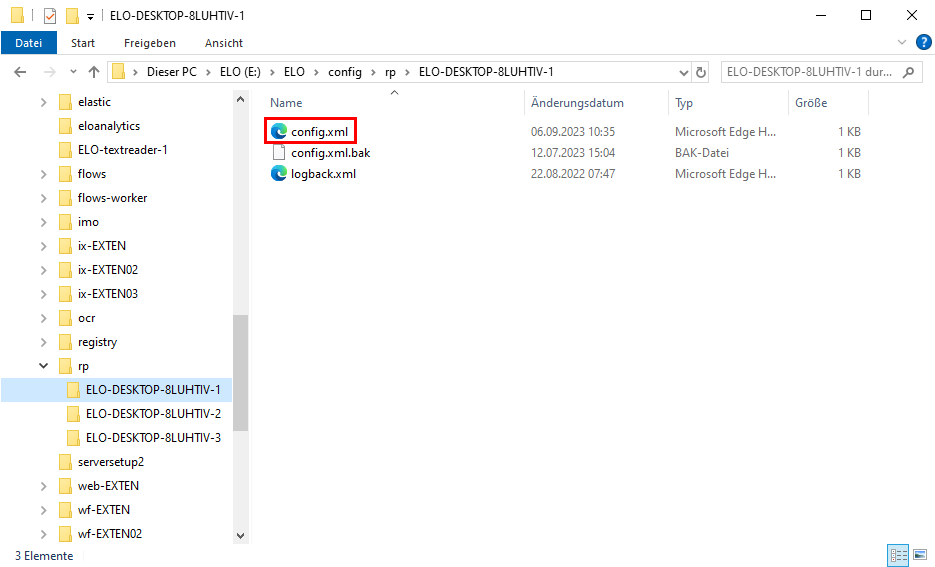The width and height of the screenshot is (935, 567).
Task: Click the Edge icon of config.xml
Action: point(278,131)
